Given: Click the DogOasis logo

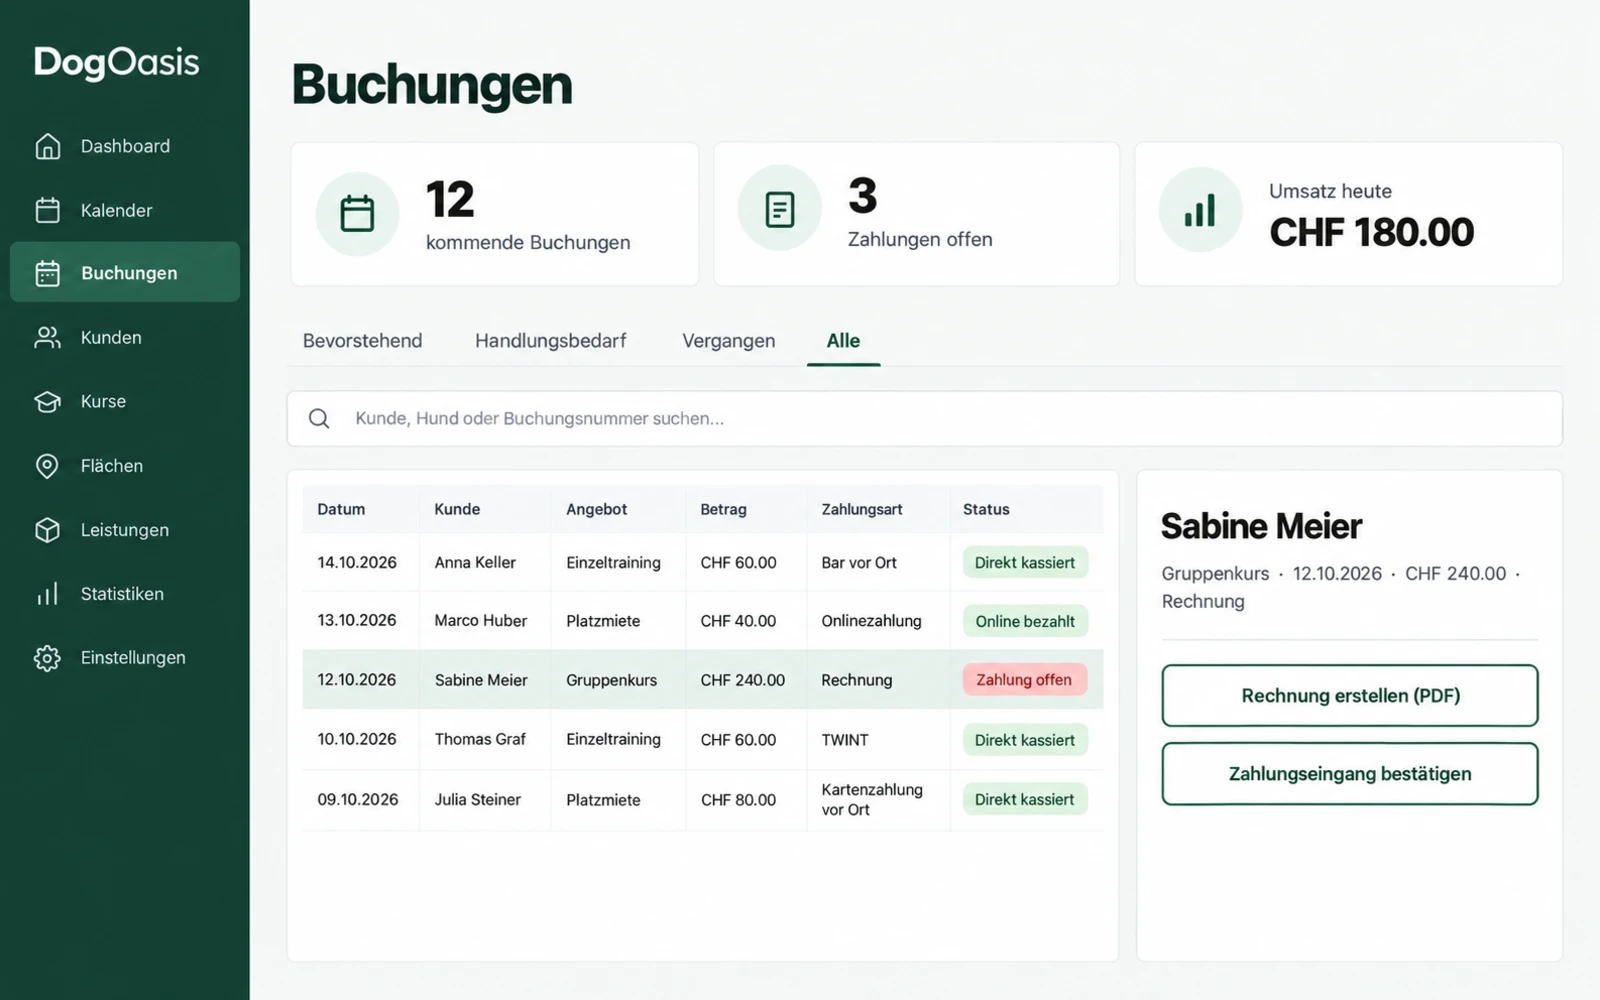Looking at the screenshot, I should click(117, 62).
